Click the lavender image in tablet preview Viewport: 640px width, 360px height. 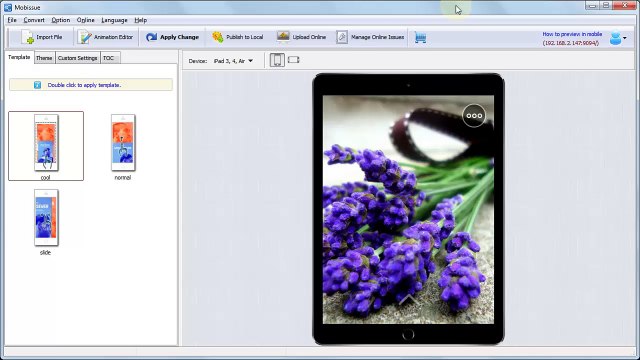(408, 209)
